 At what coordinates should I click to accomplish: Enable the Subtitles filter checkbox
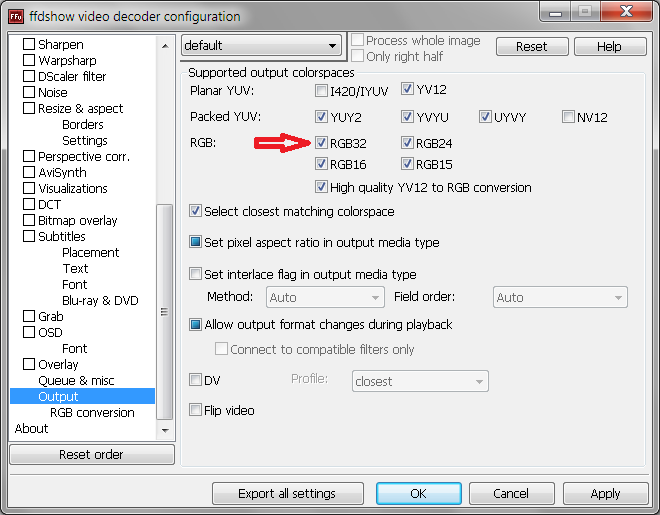(x=29, y=236)
